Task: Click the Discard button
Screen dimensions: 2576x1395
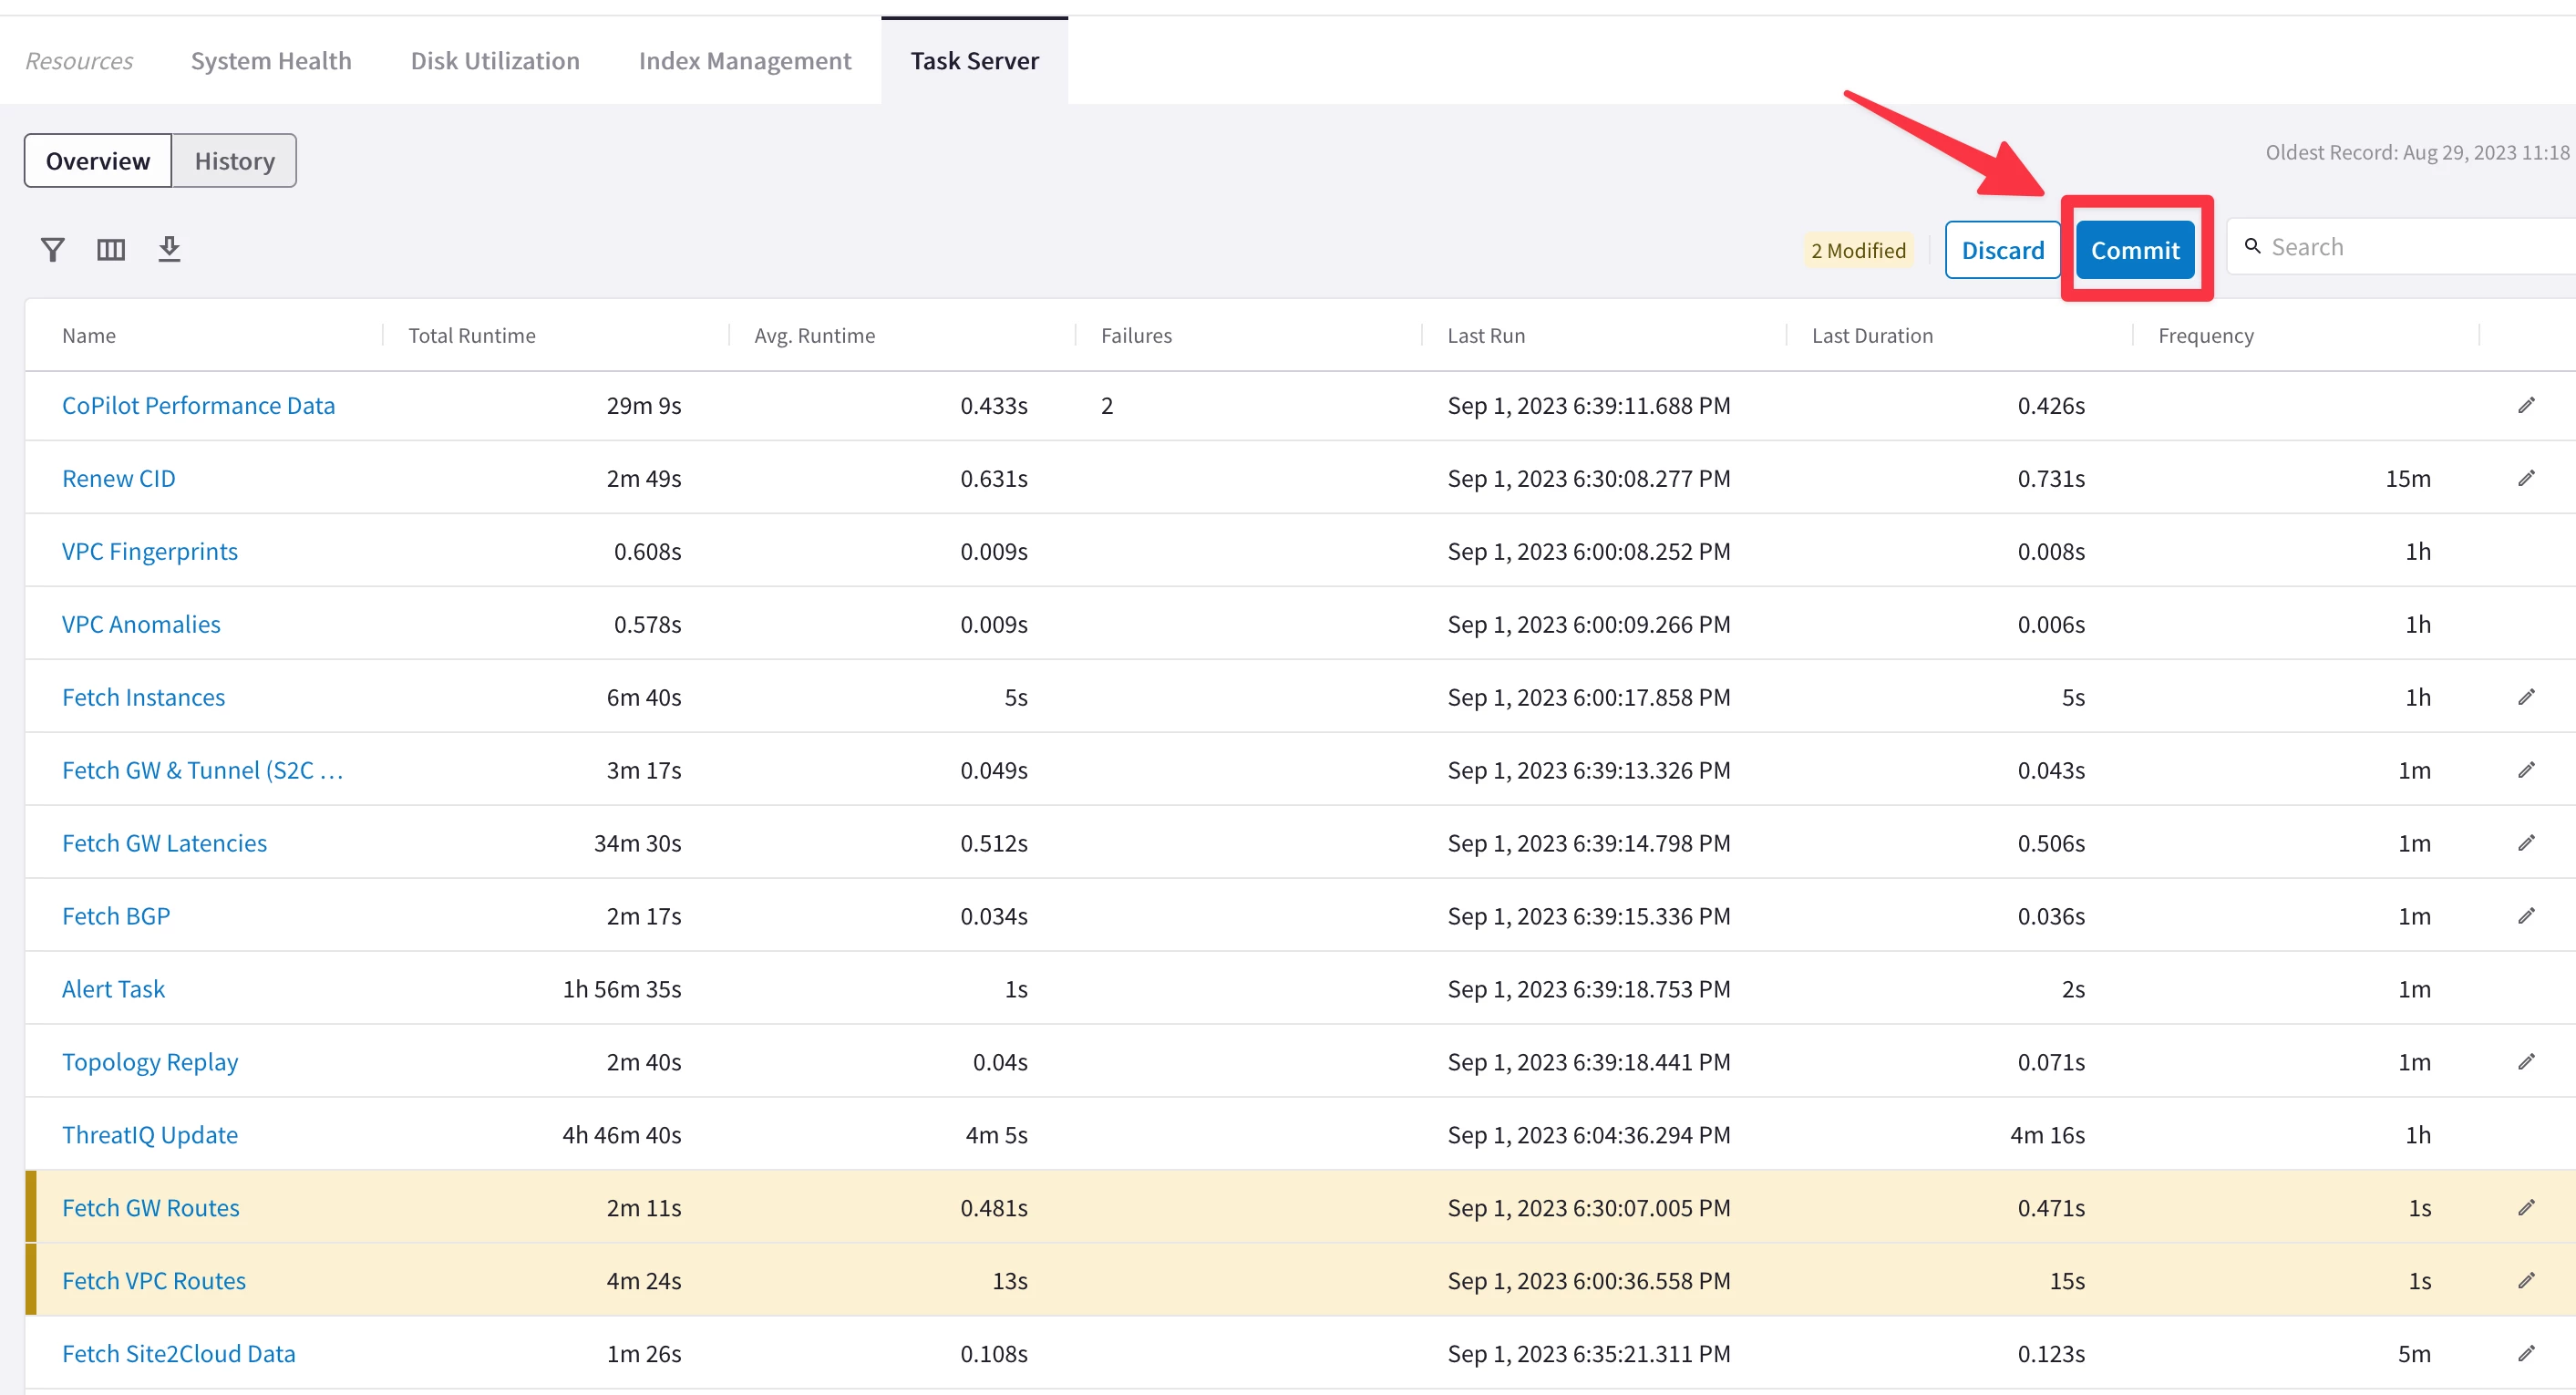Action: coord(2002,250)
